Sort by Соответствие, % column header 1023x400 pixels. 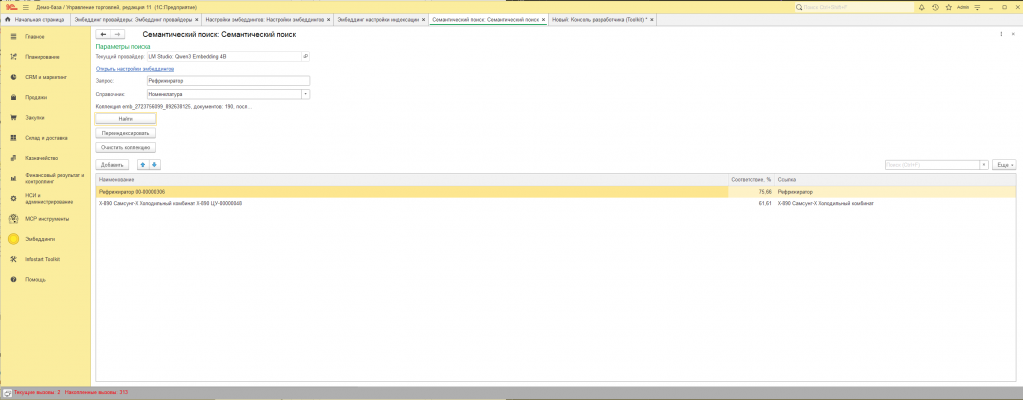click(751, 179)
